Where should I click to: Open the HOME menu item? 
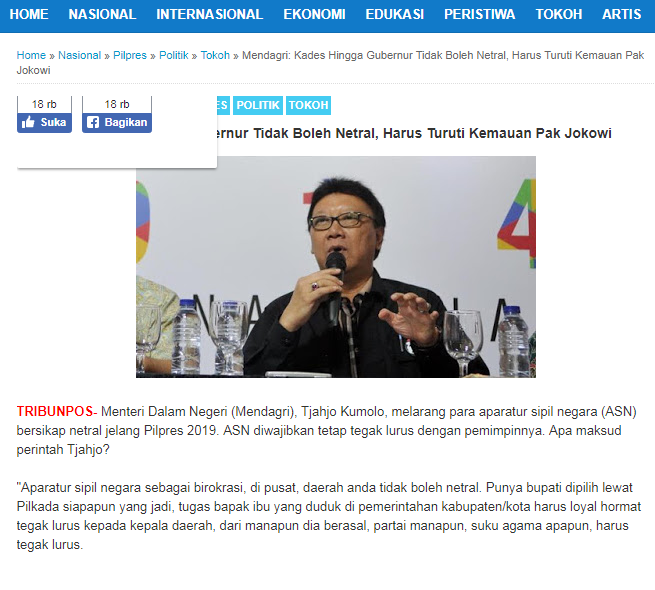pos(29,14)
